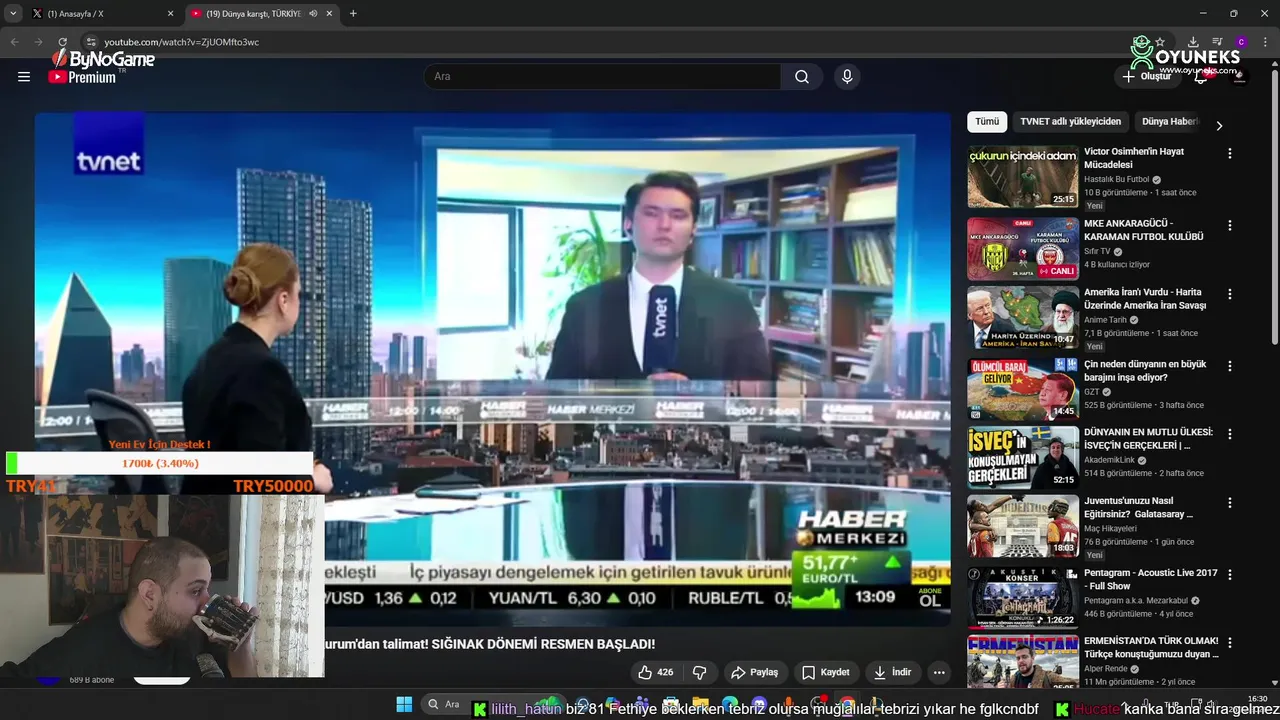The height and width of the screenshot is (720, 1280).
Task: Open Victor Osimhen'in Hayat Mücadelesi title
Action: [1134, 158]
